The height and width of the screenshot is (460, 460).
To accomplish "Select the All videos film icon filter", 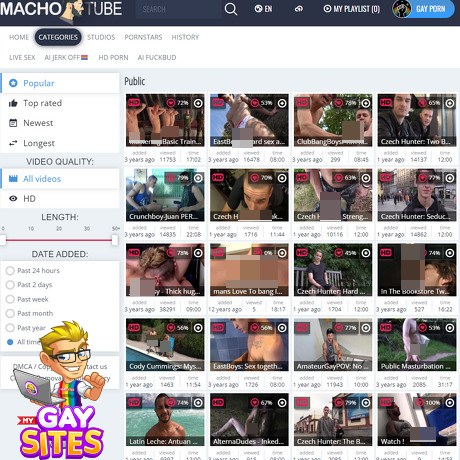I will click(60, 179).
